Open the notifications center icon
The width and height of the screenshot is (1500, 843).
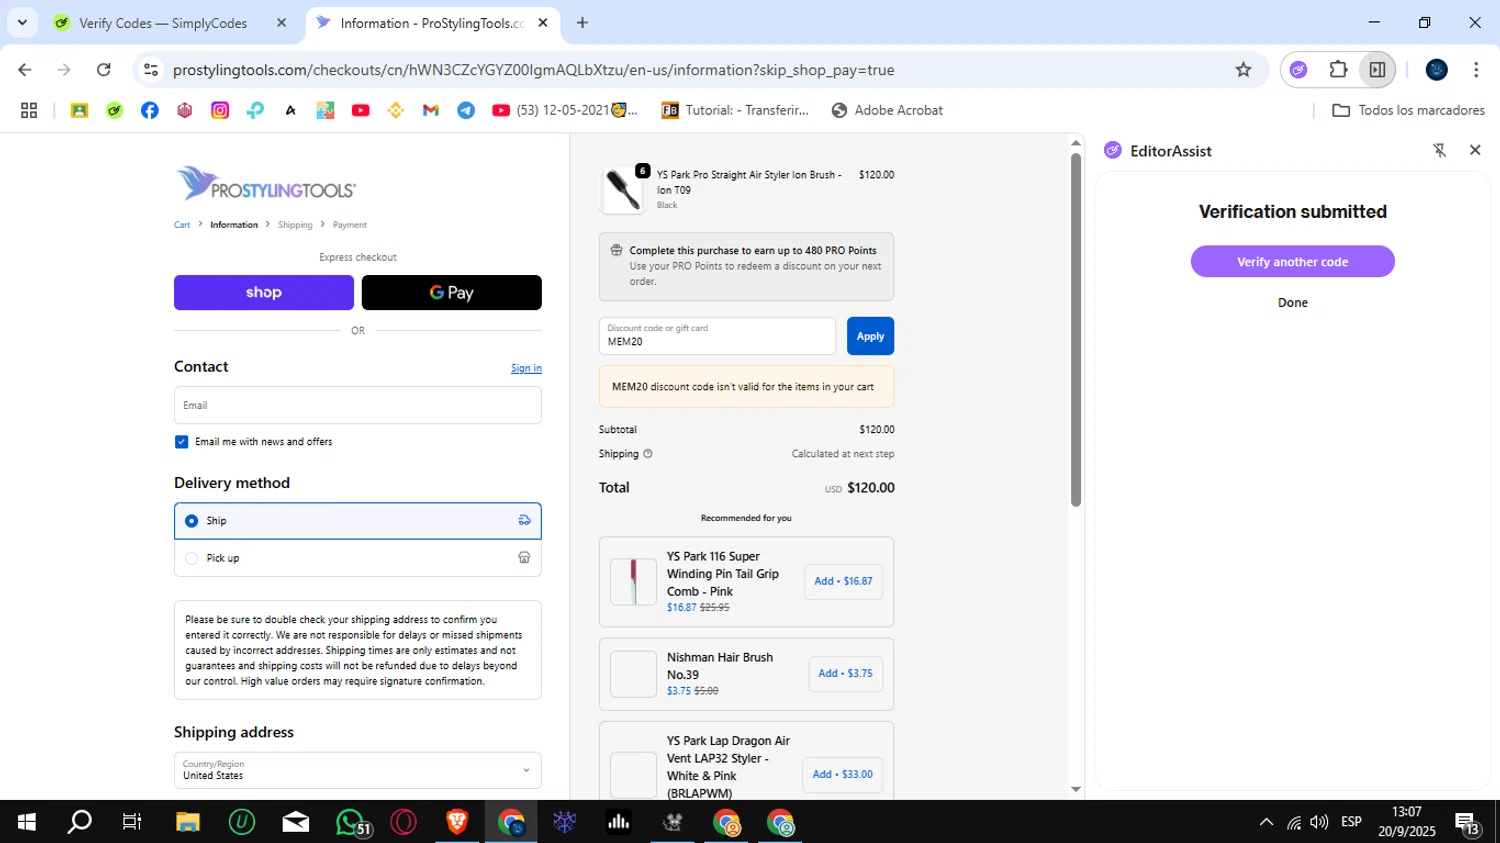click(1468, 824)
